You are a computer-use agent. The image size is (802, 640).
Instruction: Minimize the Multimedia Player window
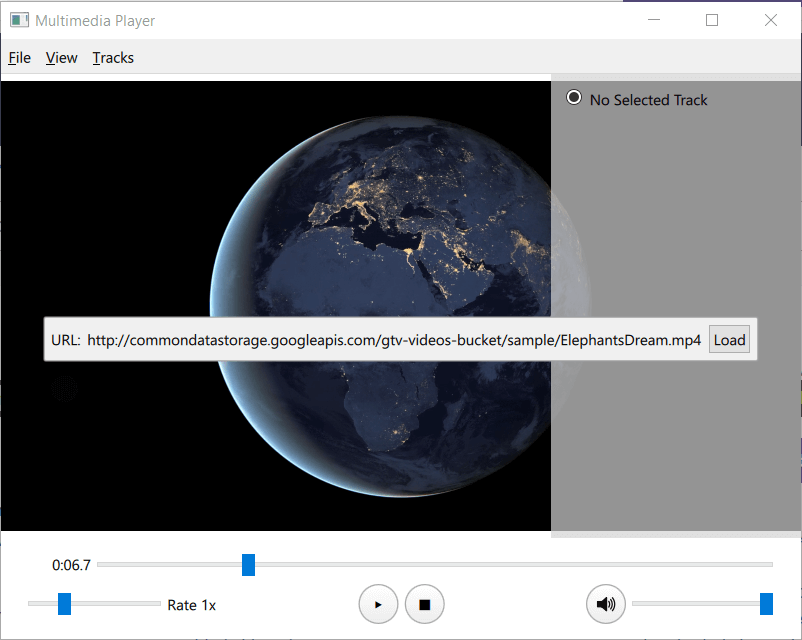(653, 20)
